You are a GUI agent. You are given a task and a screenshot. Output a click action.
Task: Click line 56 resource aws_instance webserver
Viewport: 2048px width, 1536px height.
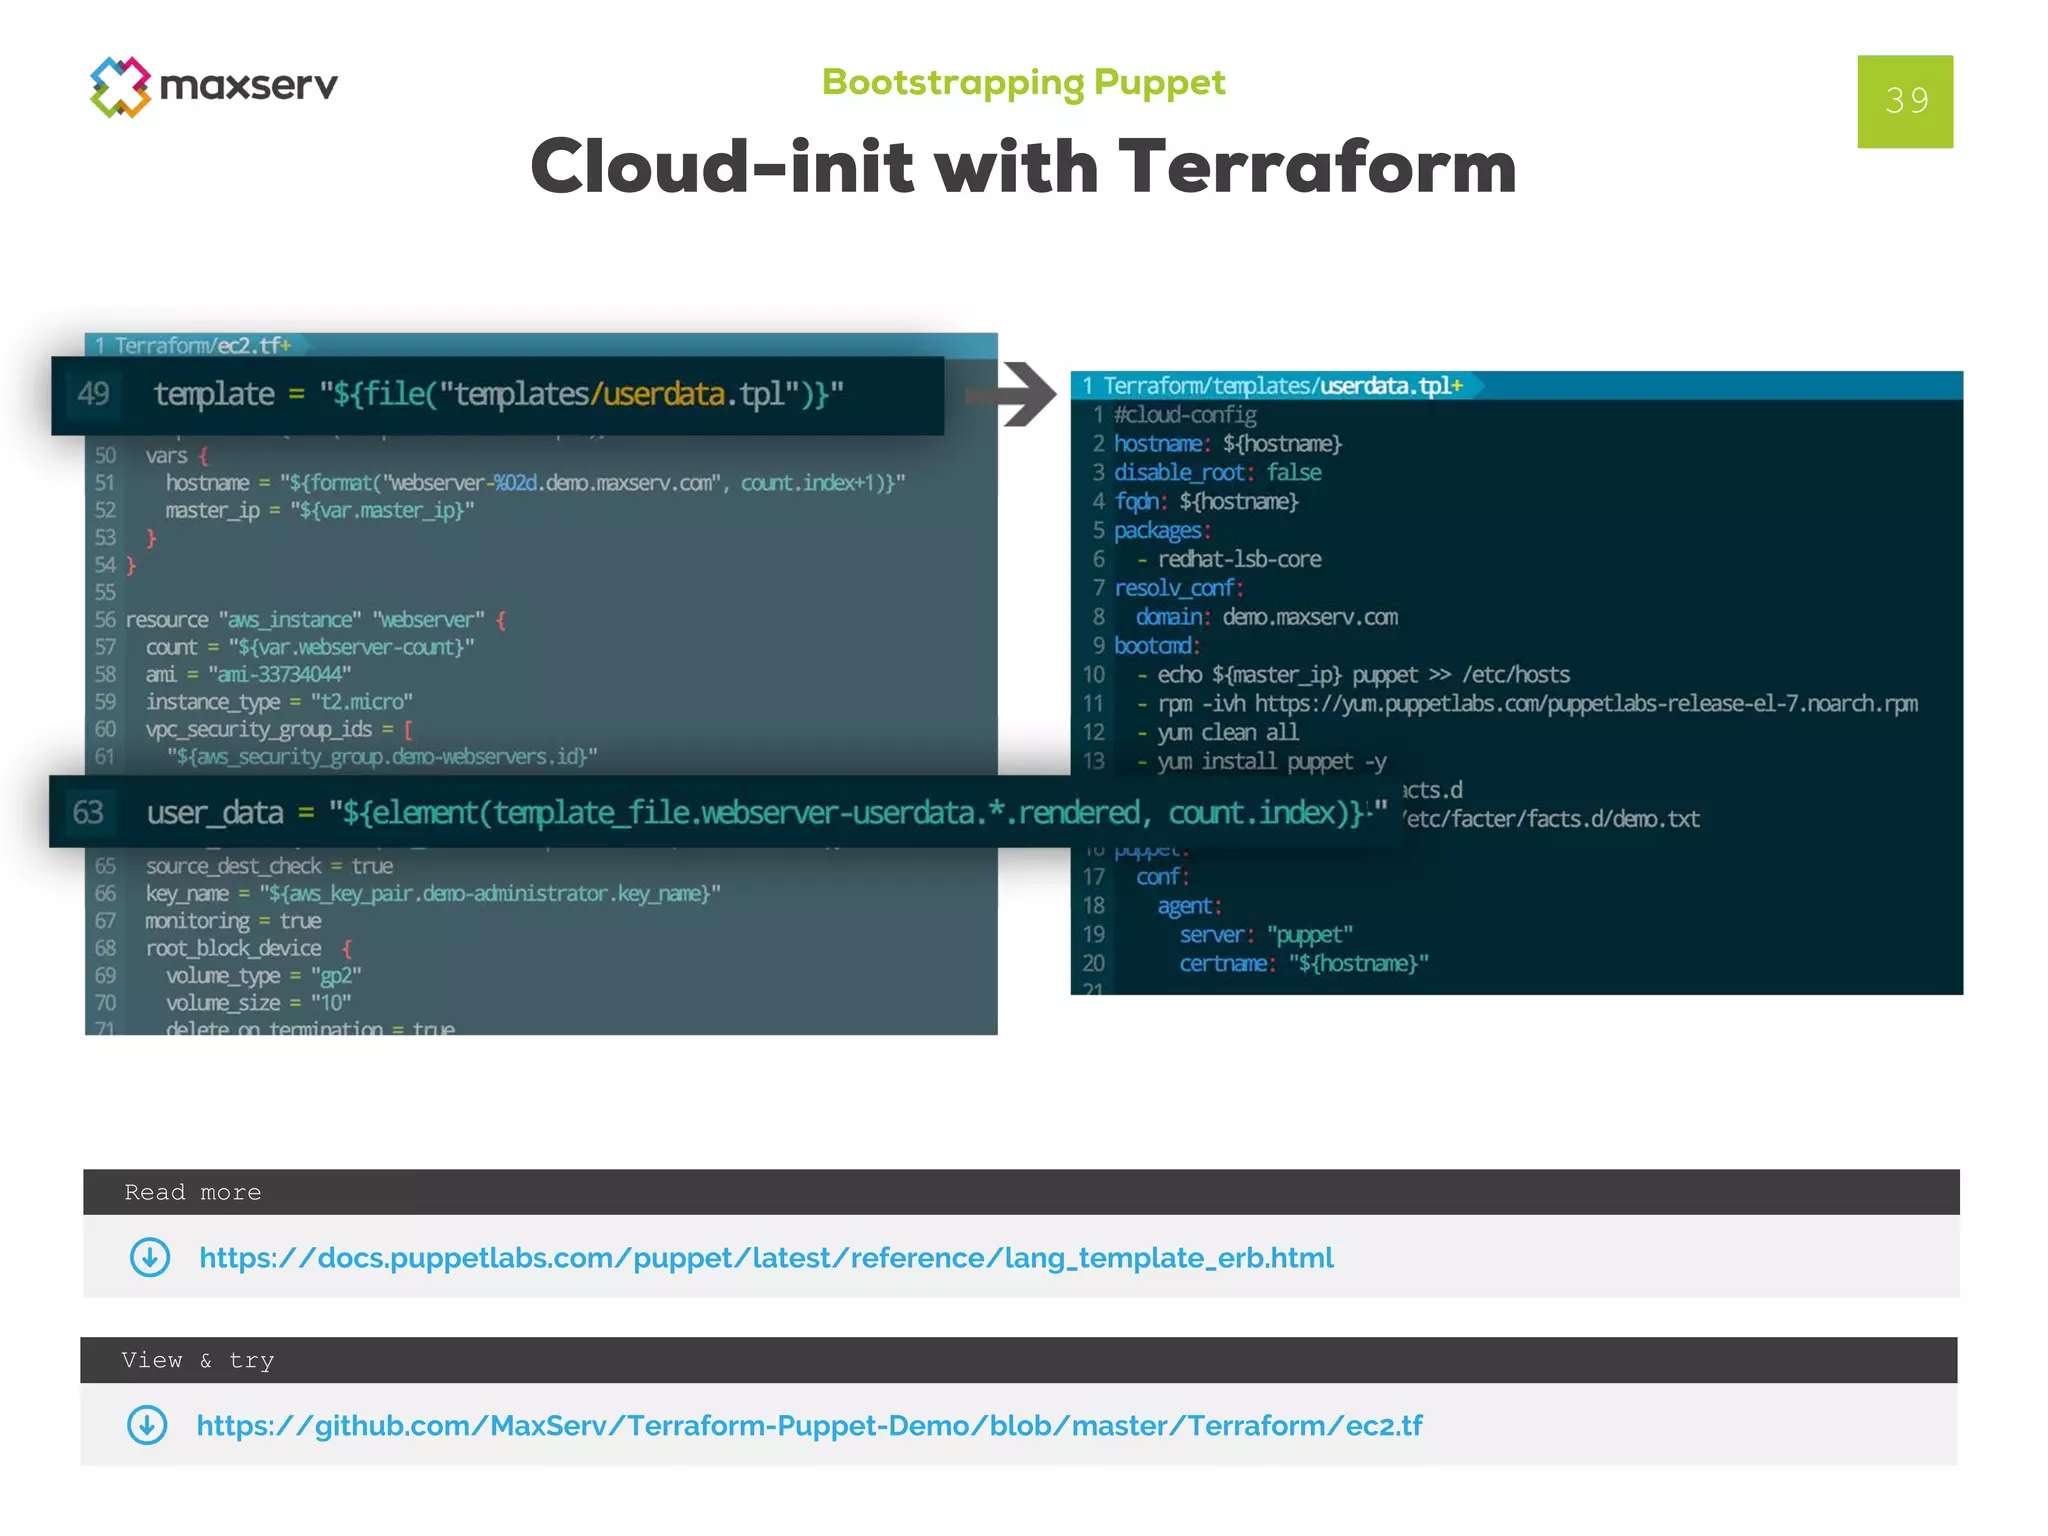(316, 620)
